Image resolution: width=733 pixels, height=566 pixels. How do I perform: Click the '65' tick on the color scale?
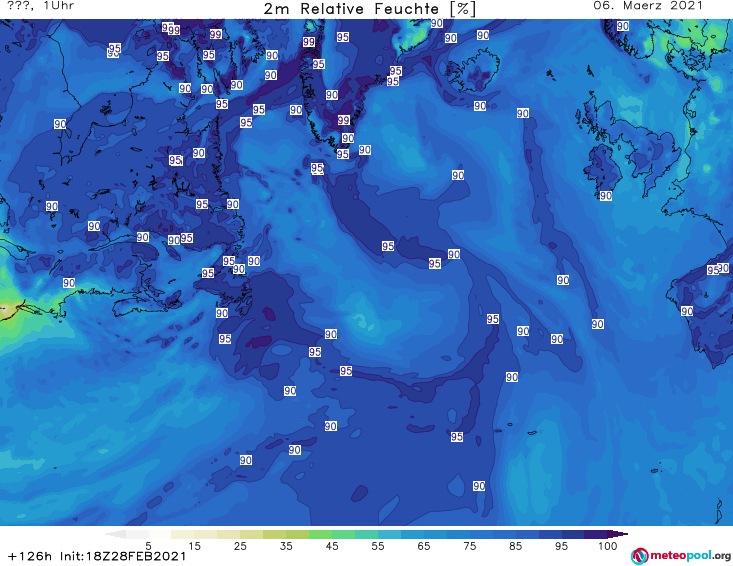coord(424,546)
